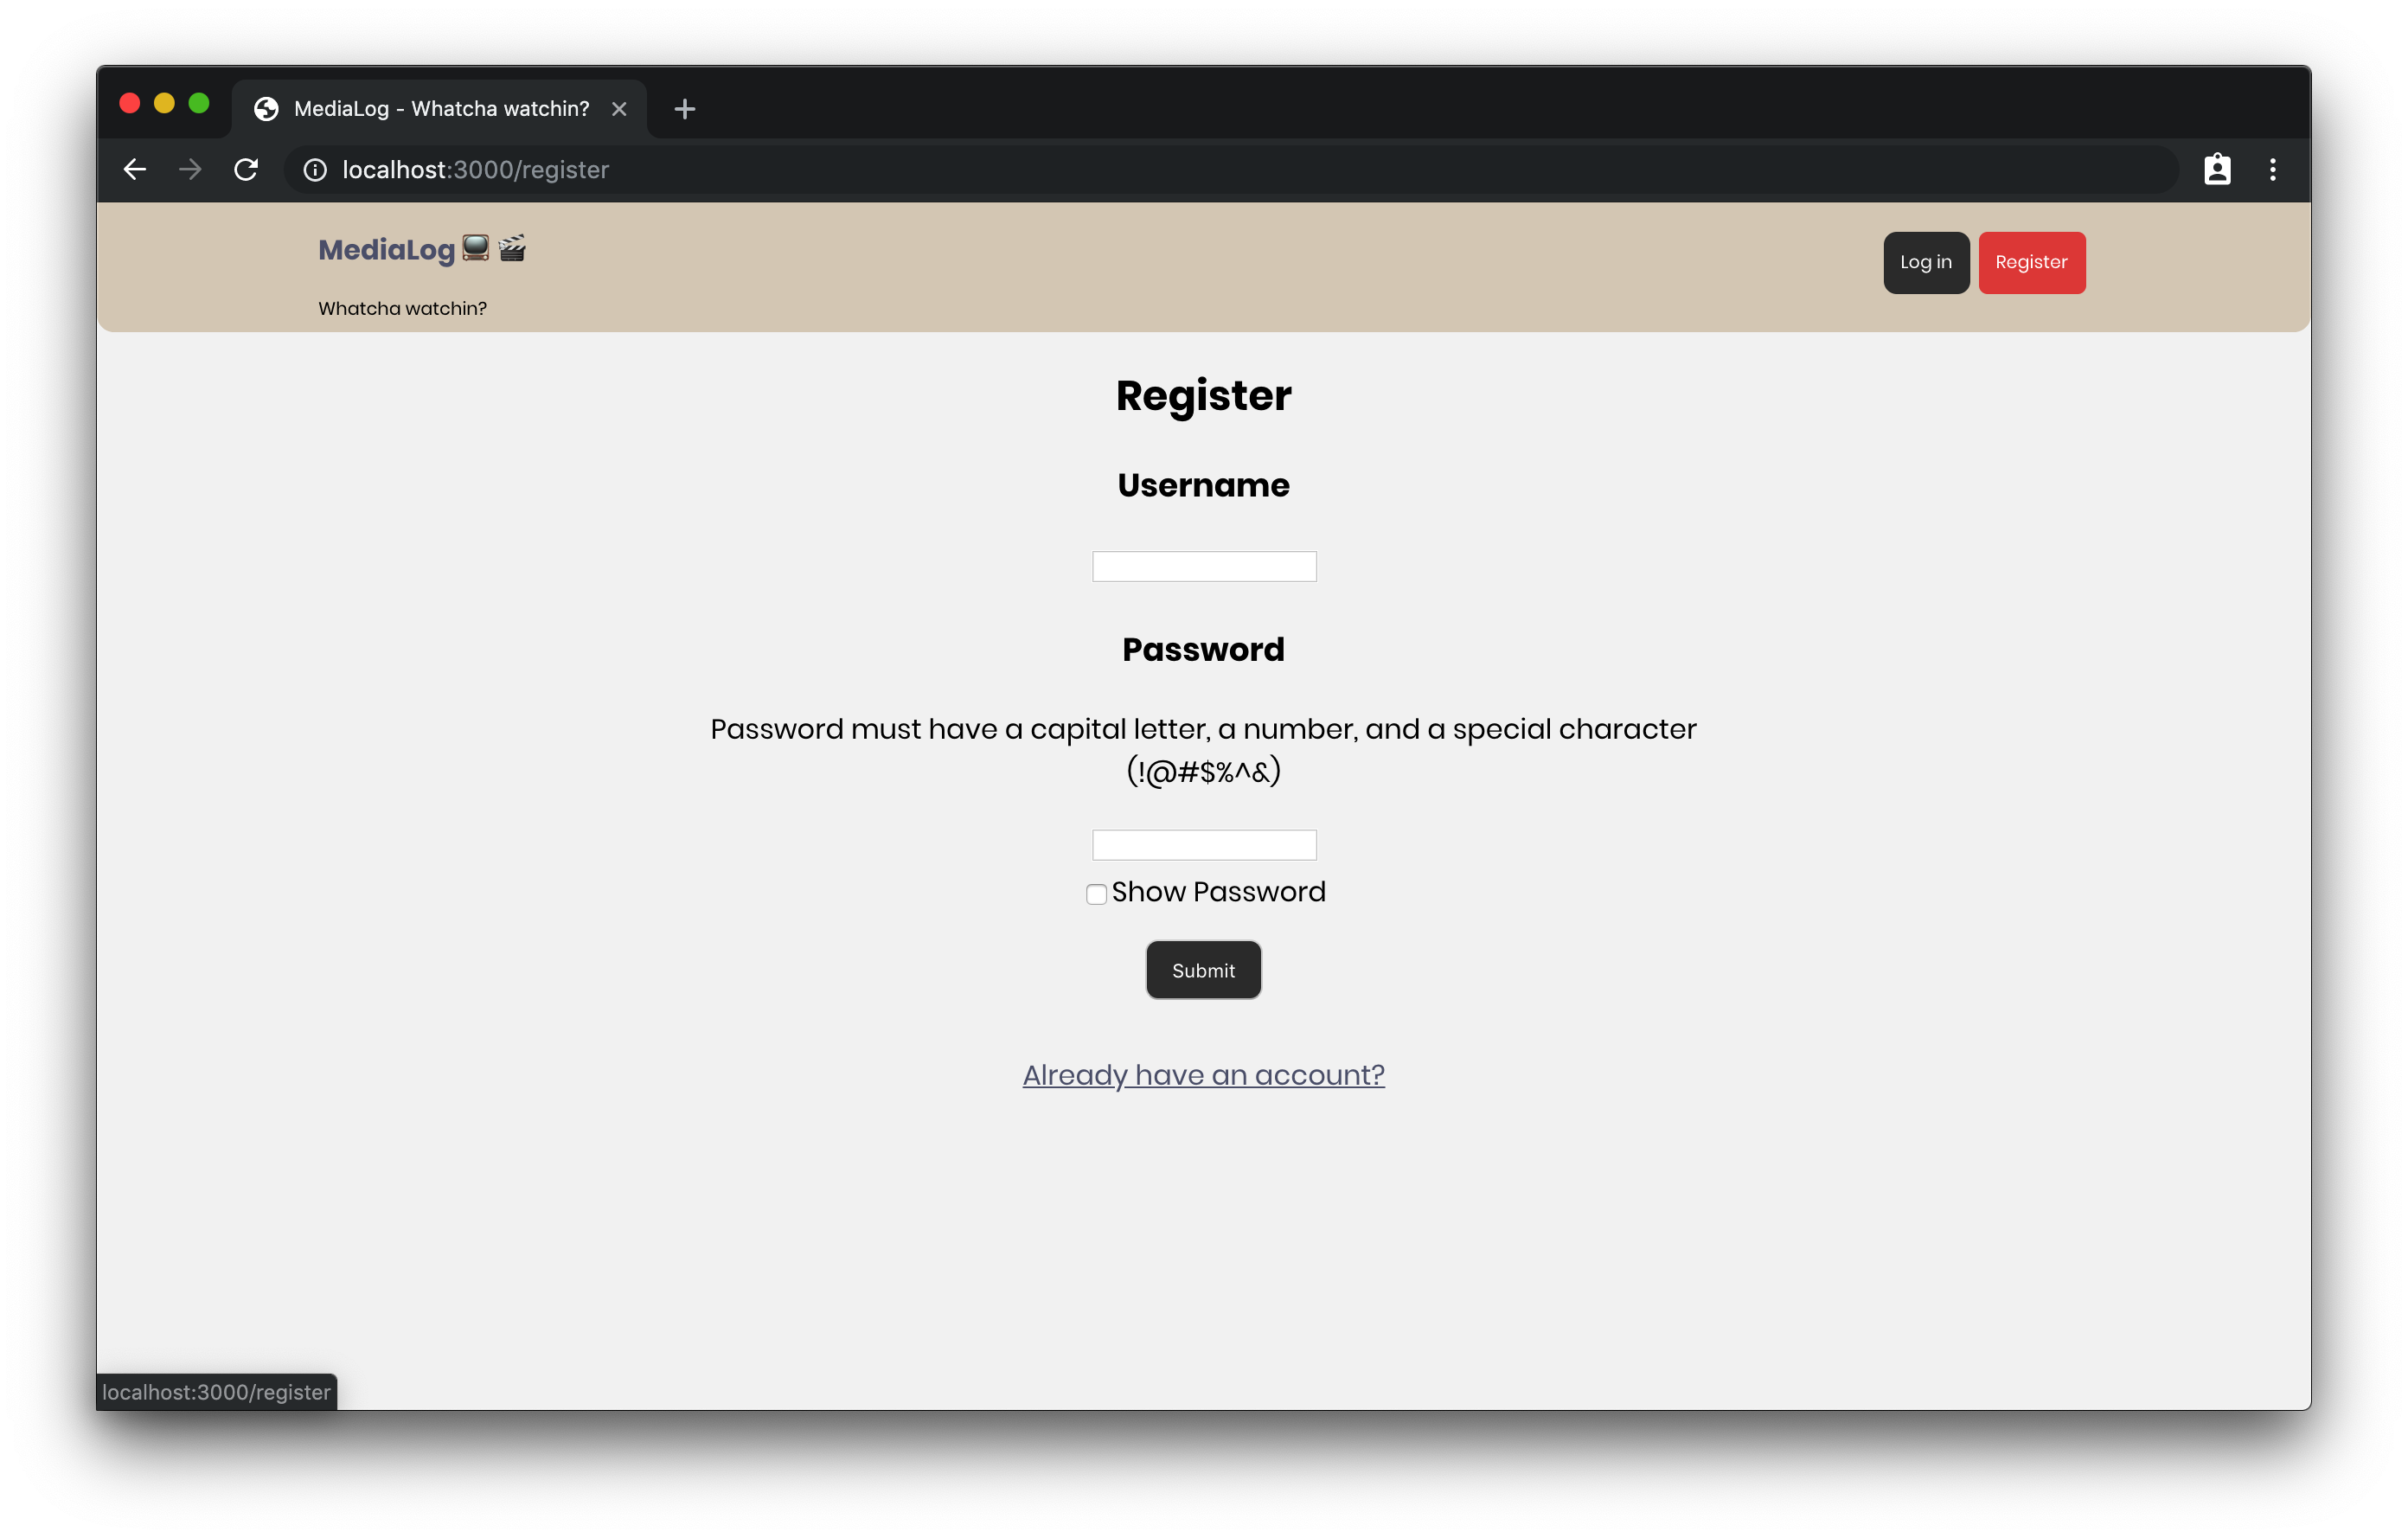Click the browser back navigation icon
2408x1538 pixels.
click(135, 169)
